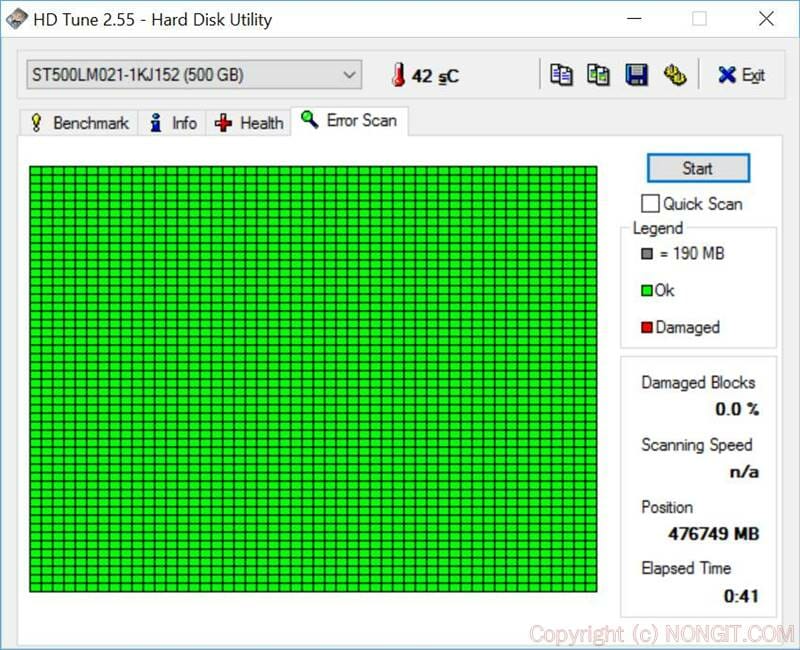Click the copy screenshot to clipboard icon
Screen dimensions: 800x650
(x=598, y=74)
